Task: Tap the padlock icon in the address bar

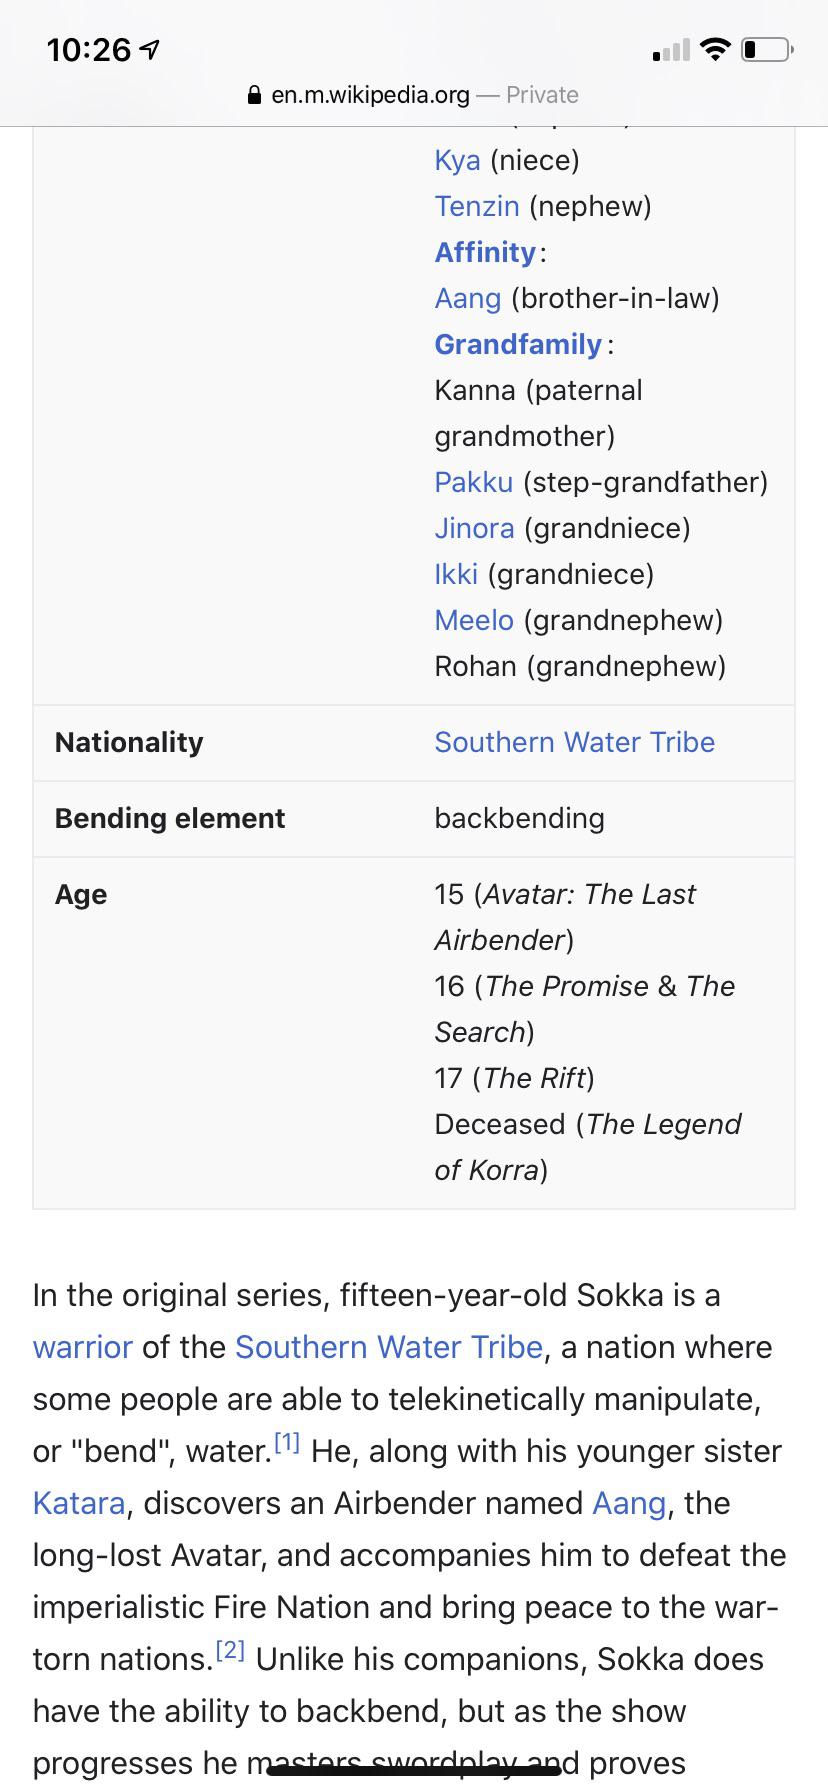Action: click(253, 95)
